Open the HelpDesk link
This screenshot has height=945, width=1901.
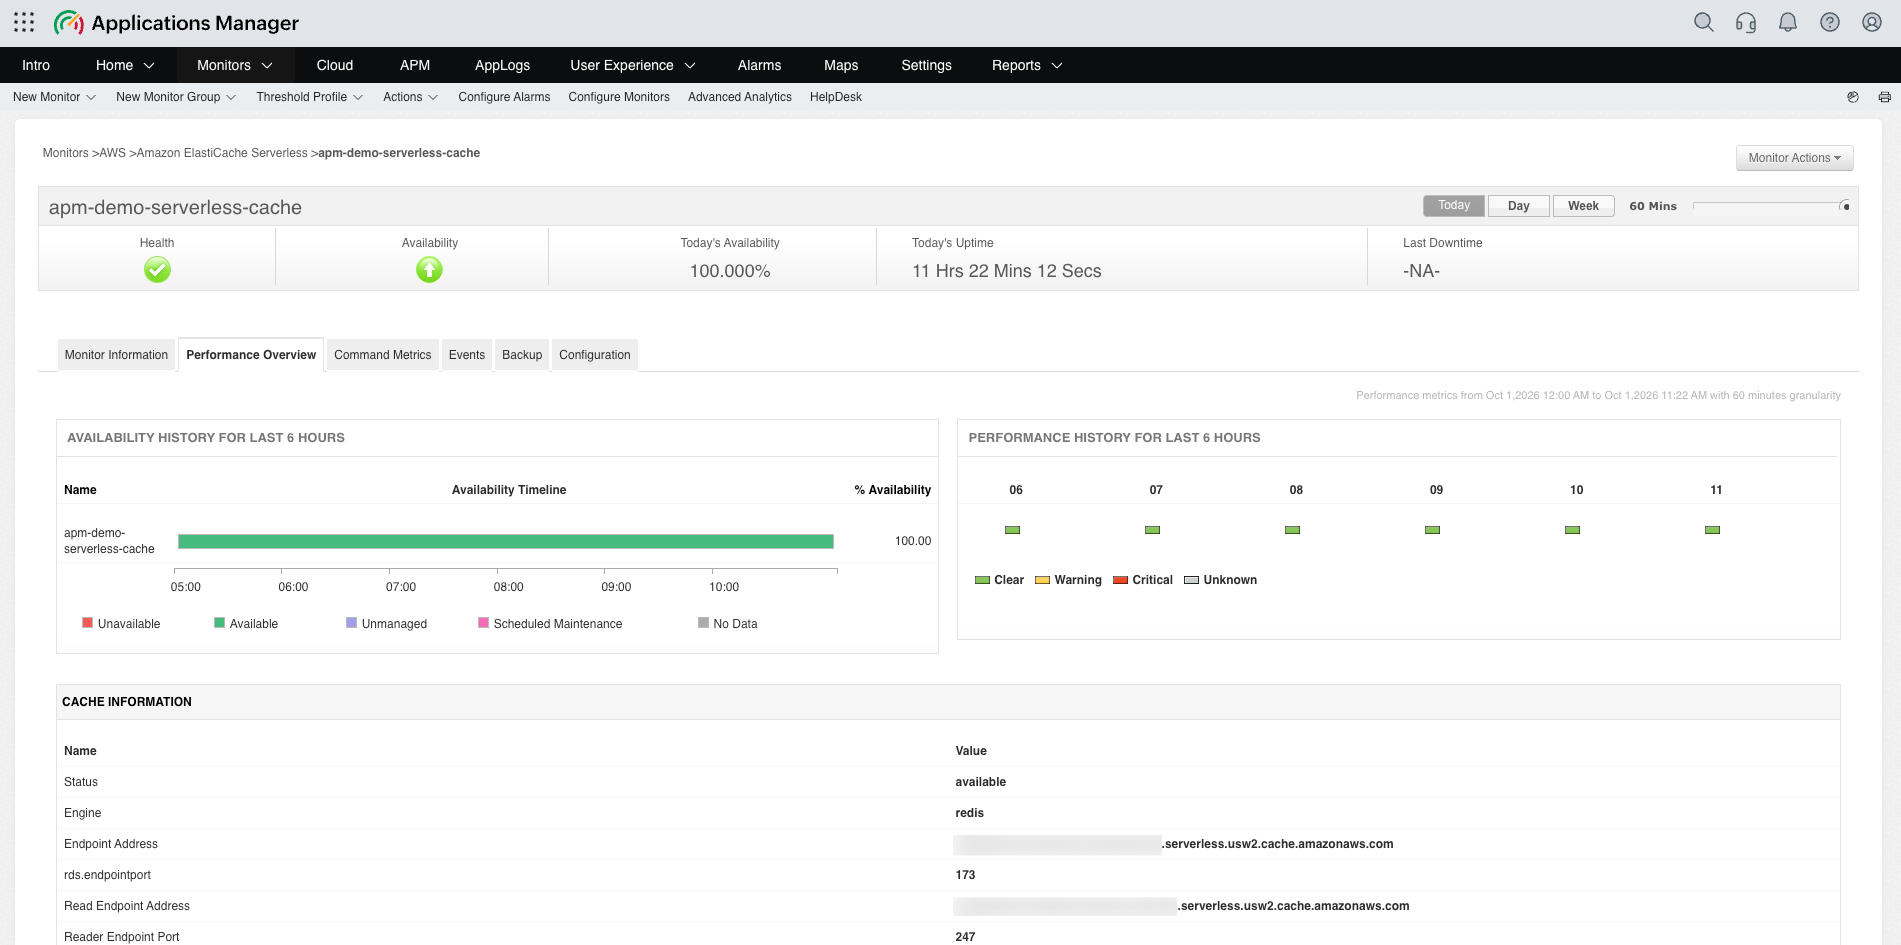coord(836,97)
